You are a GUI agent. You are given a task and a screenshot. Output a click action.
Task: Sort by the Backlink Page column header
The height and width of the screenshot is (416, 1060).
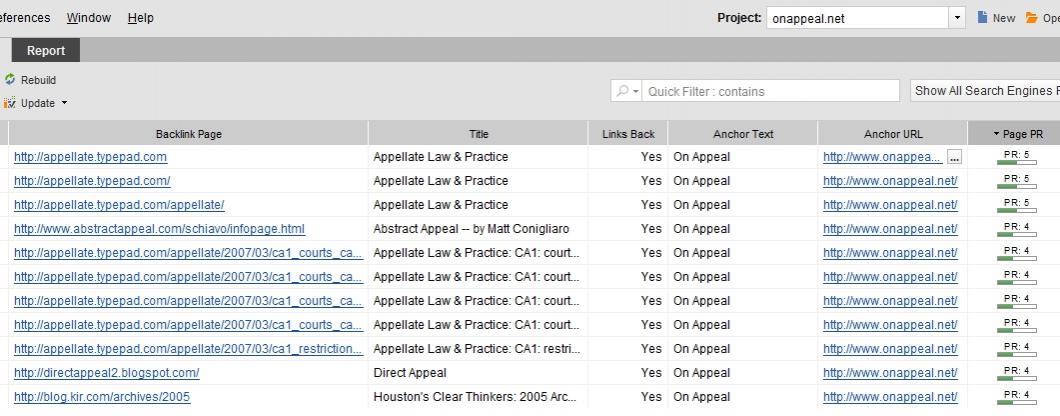188,134
